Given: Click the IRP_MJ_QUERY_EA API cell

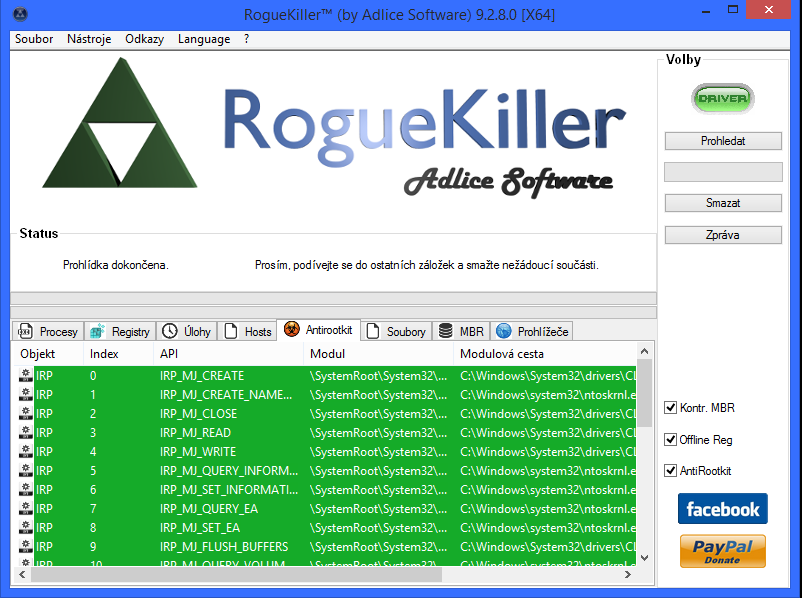Looking at the screenshot, I should point(209,508).
